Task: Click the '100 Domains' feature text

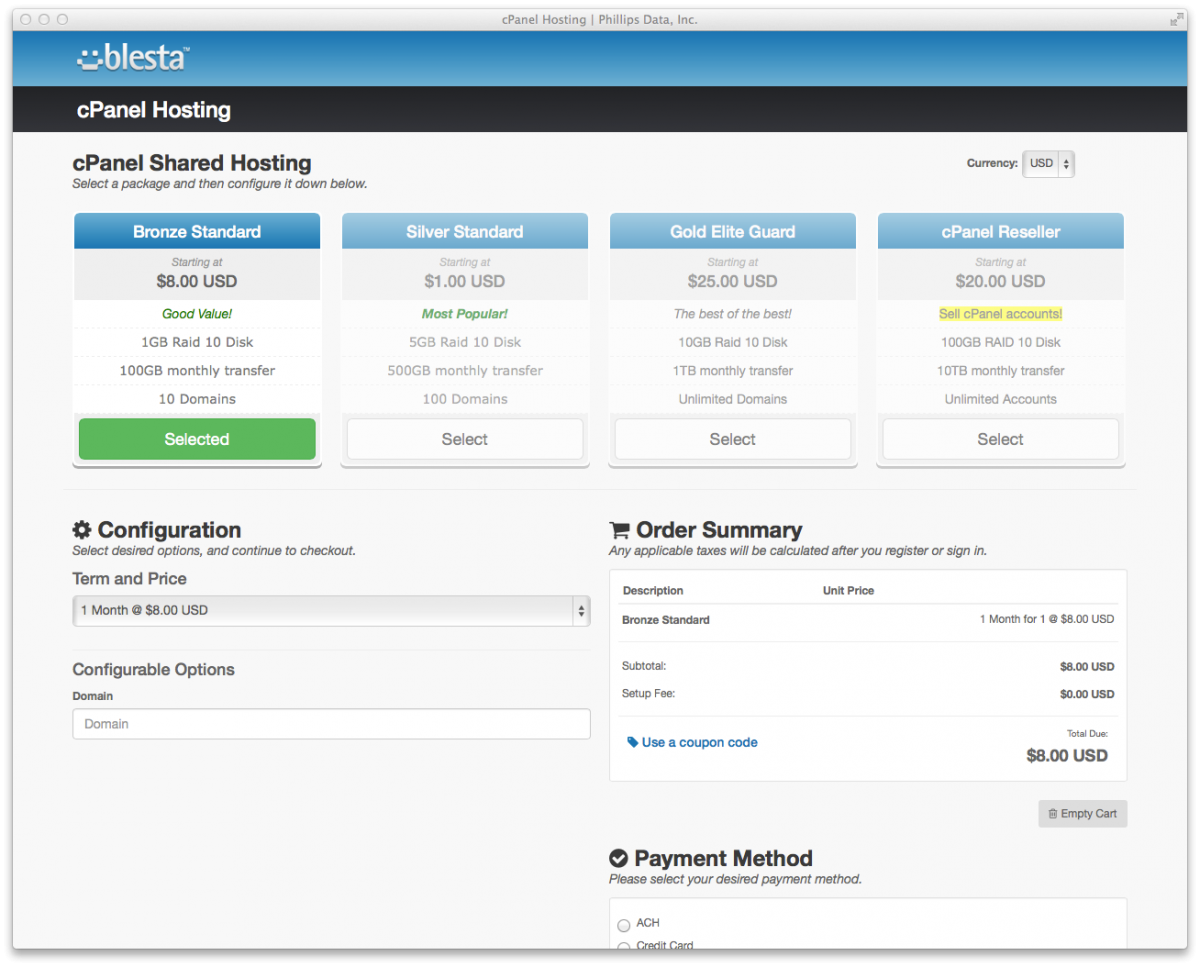Action: tap(465, 399)
